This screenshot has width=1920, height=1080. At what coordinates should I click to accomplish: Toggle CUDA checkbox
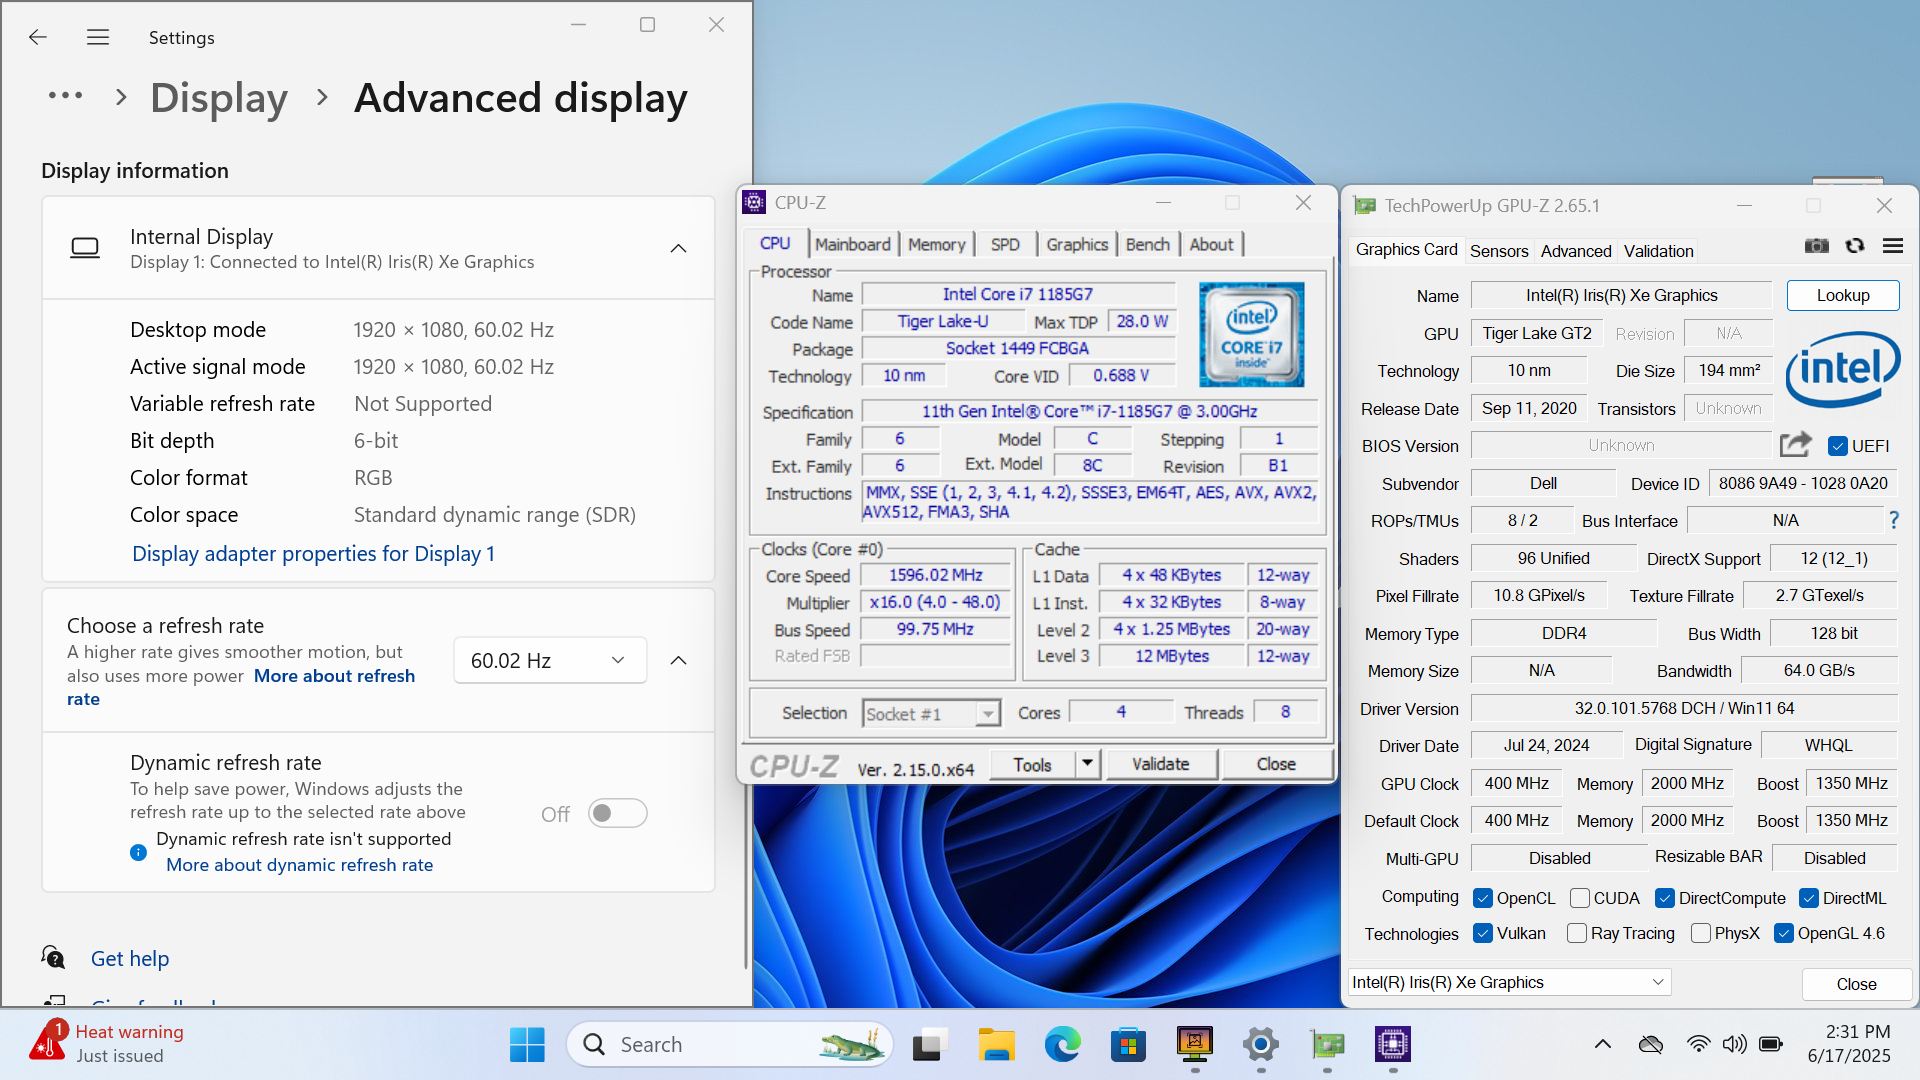click(1579, 898)
